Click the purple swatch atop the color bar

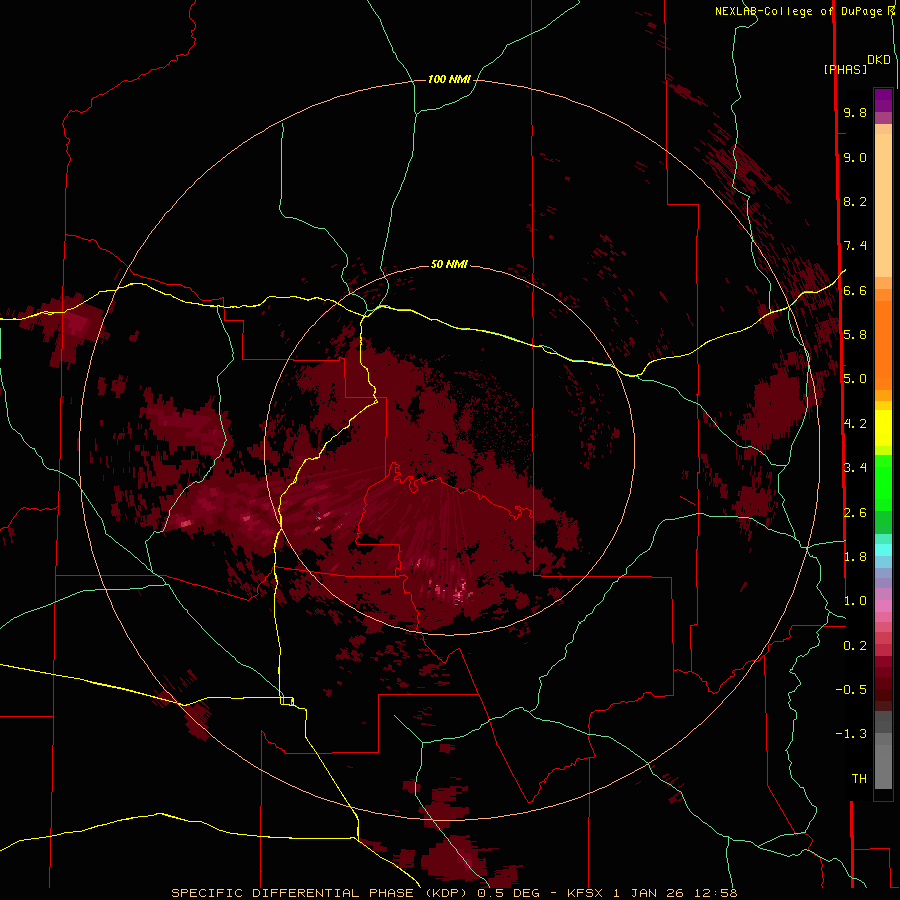(883, 100)
